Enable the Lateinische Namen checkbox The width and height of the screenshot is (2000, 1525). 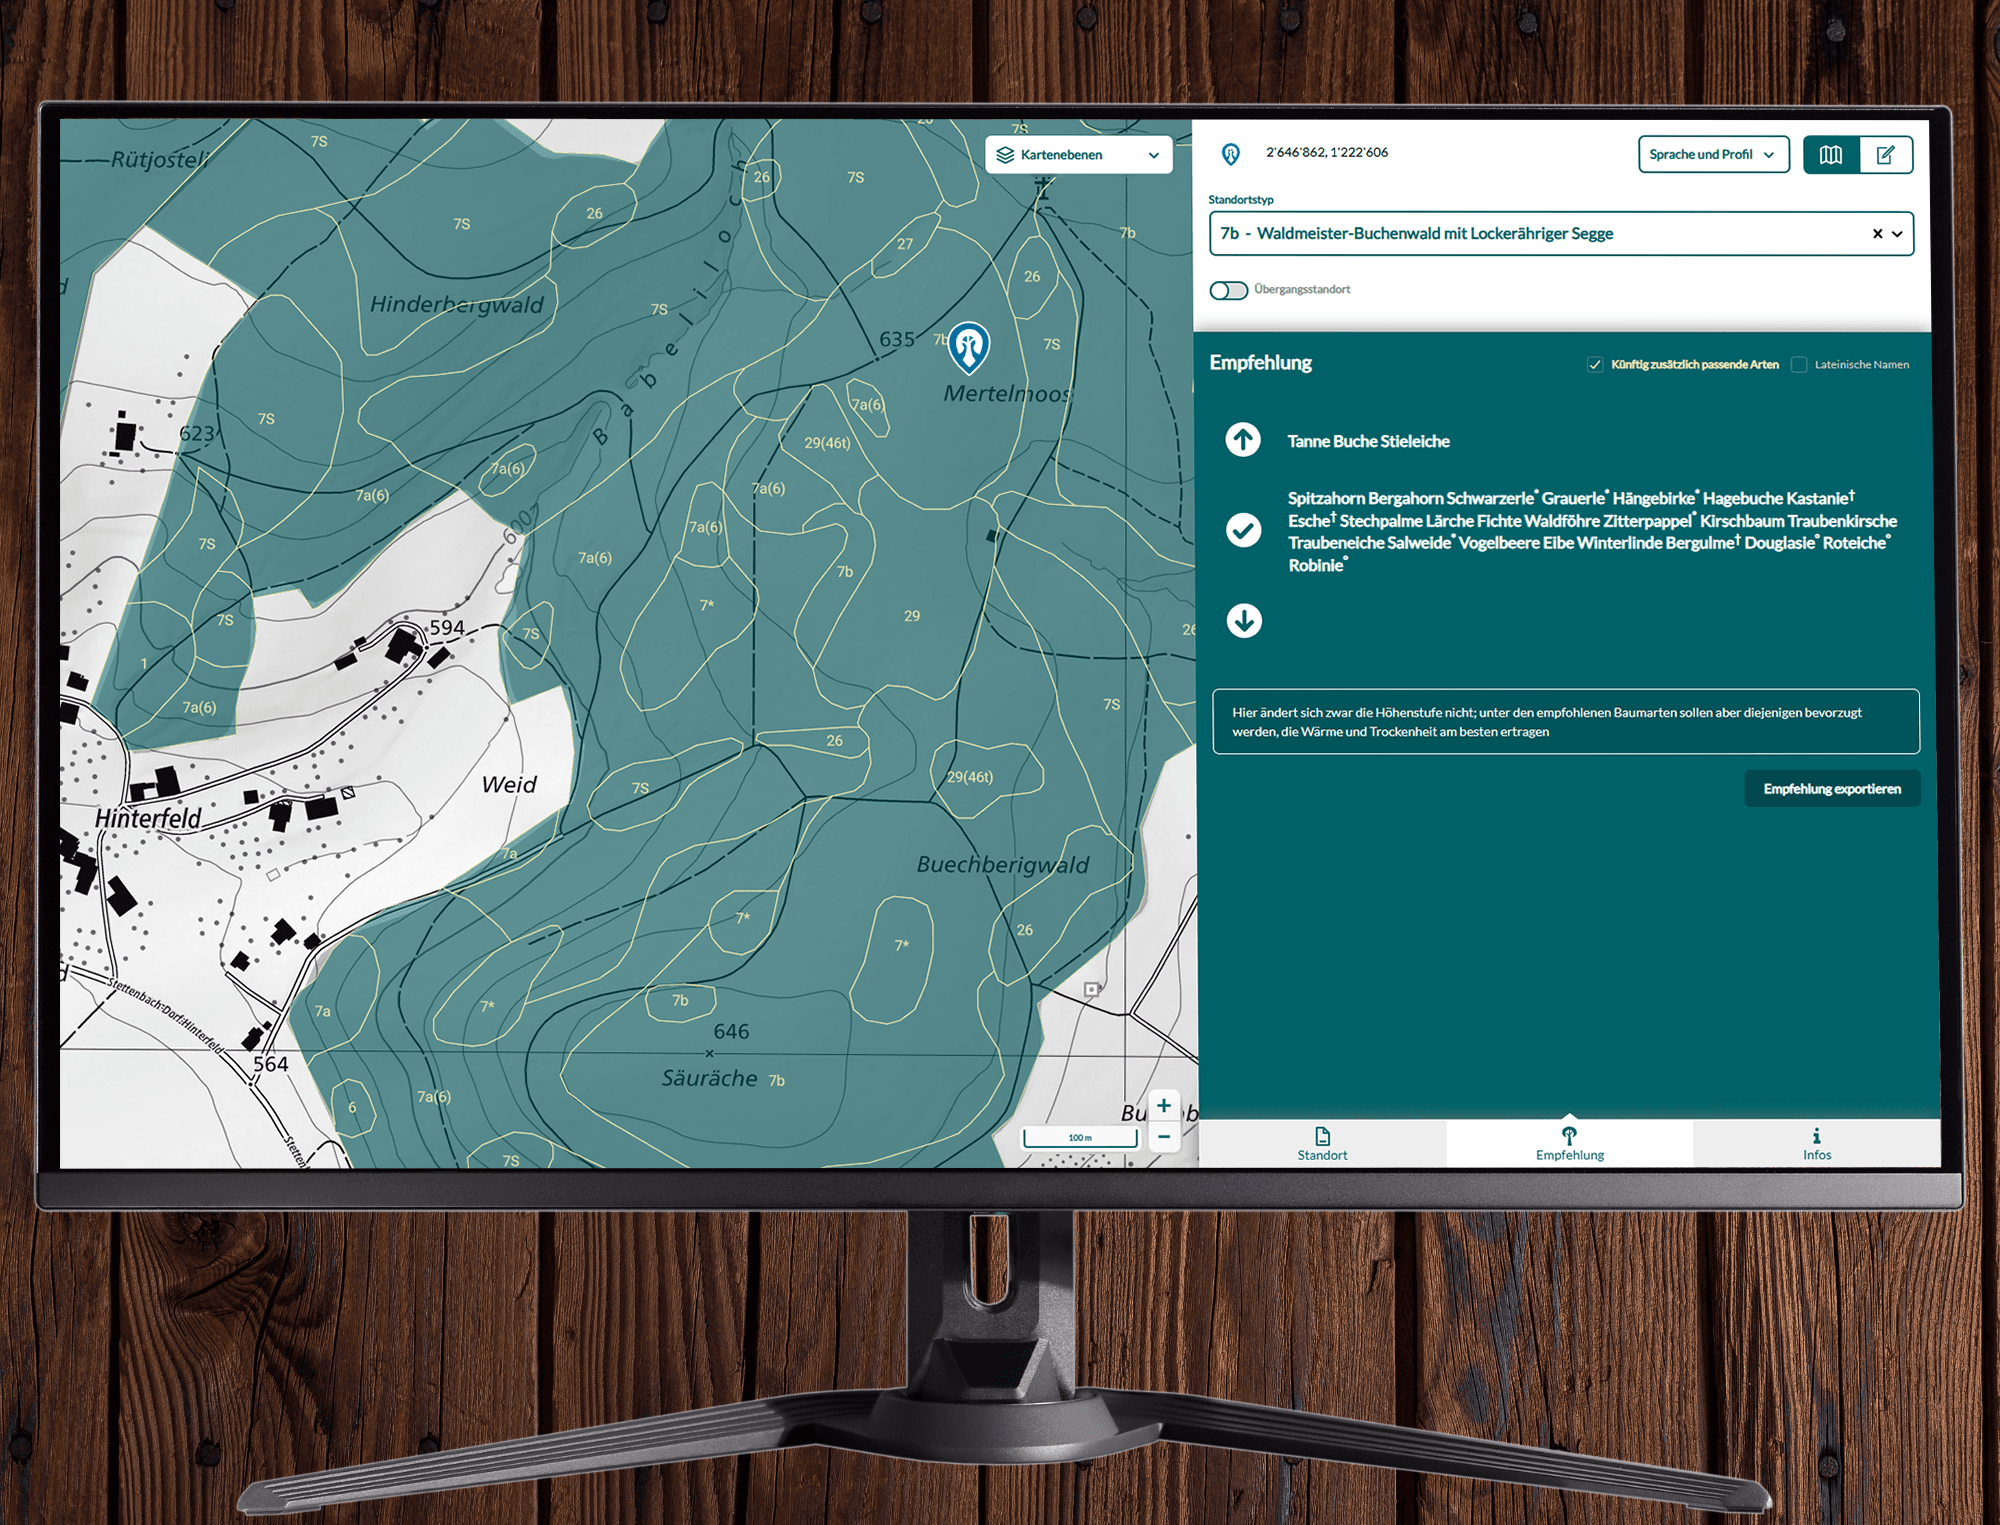click(1799, 365)
